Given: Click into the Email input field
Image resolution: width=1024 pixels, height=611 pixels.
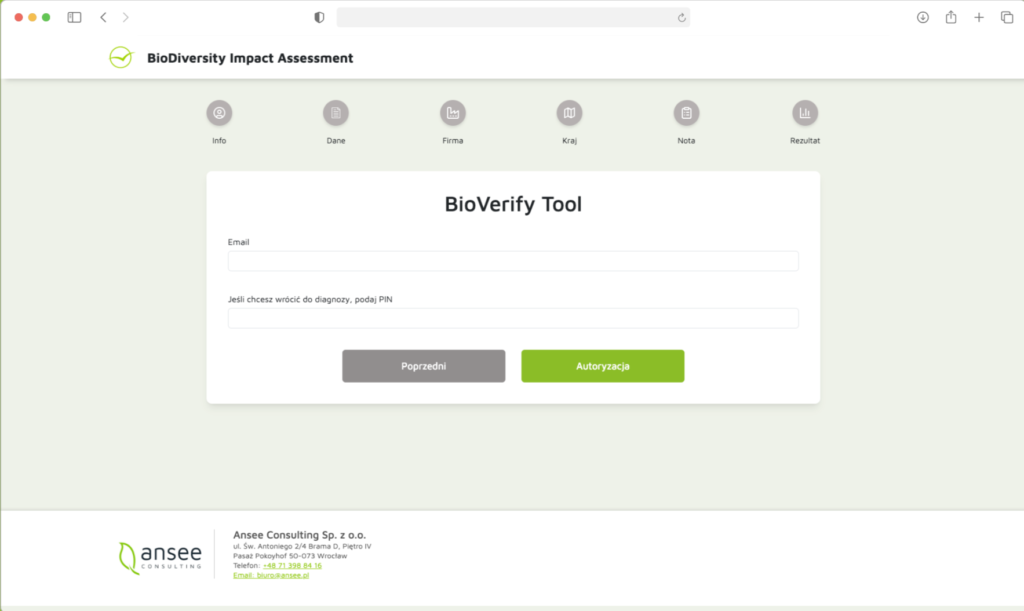Looking at the screenshot, I should click(x=513, y=261).
